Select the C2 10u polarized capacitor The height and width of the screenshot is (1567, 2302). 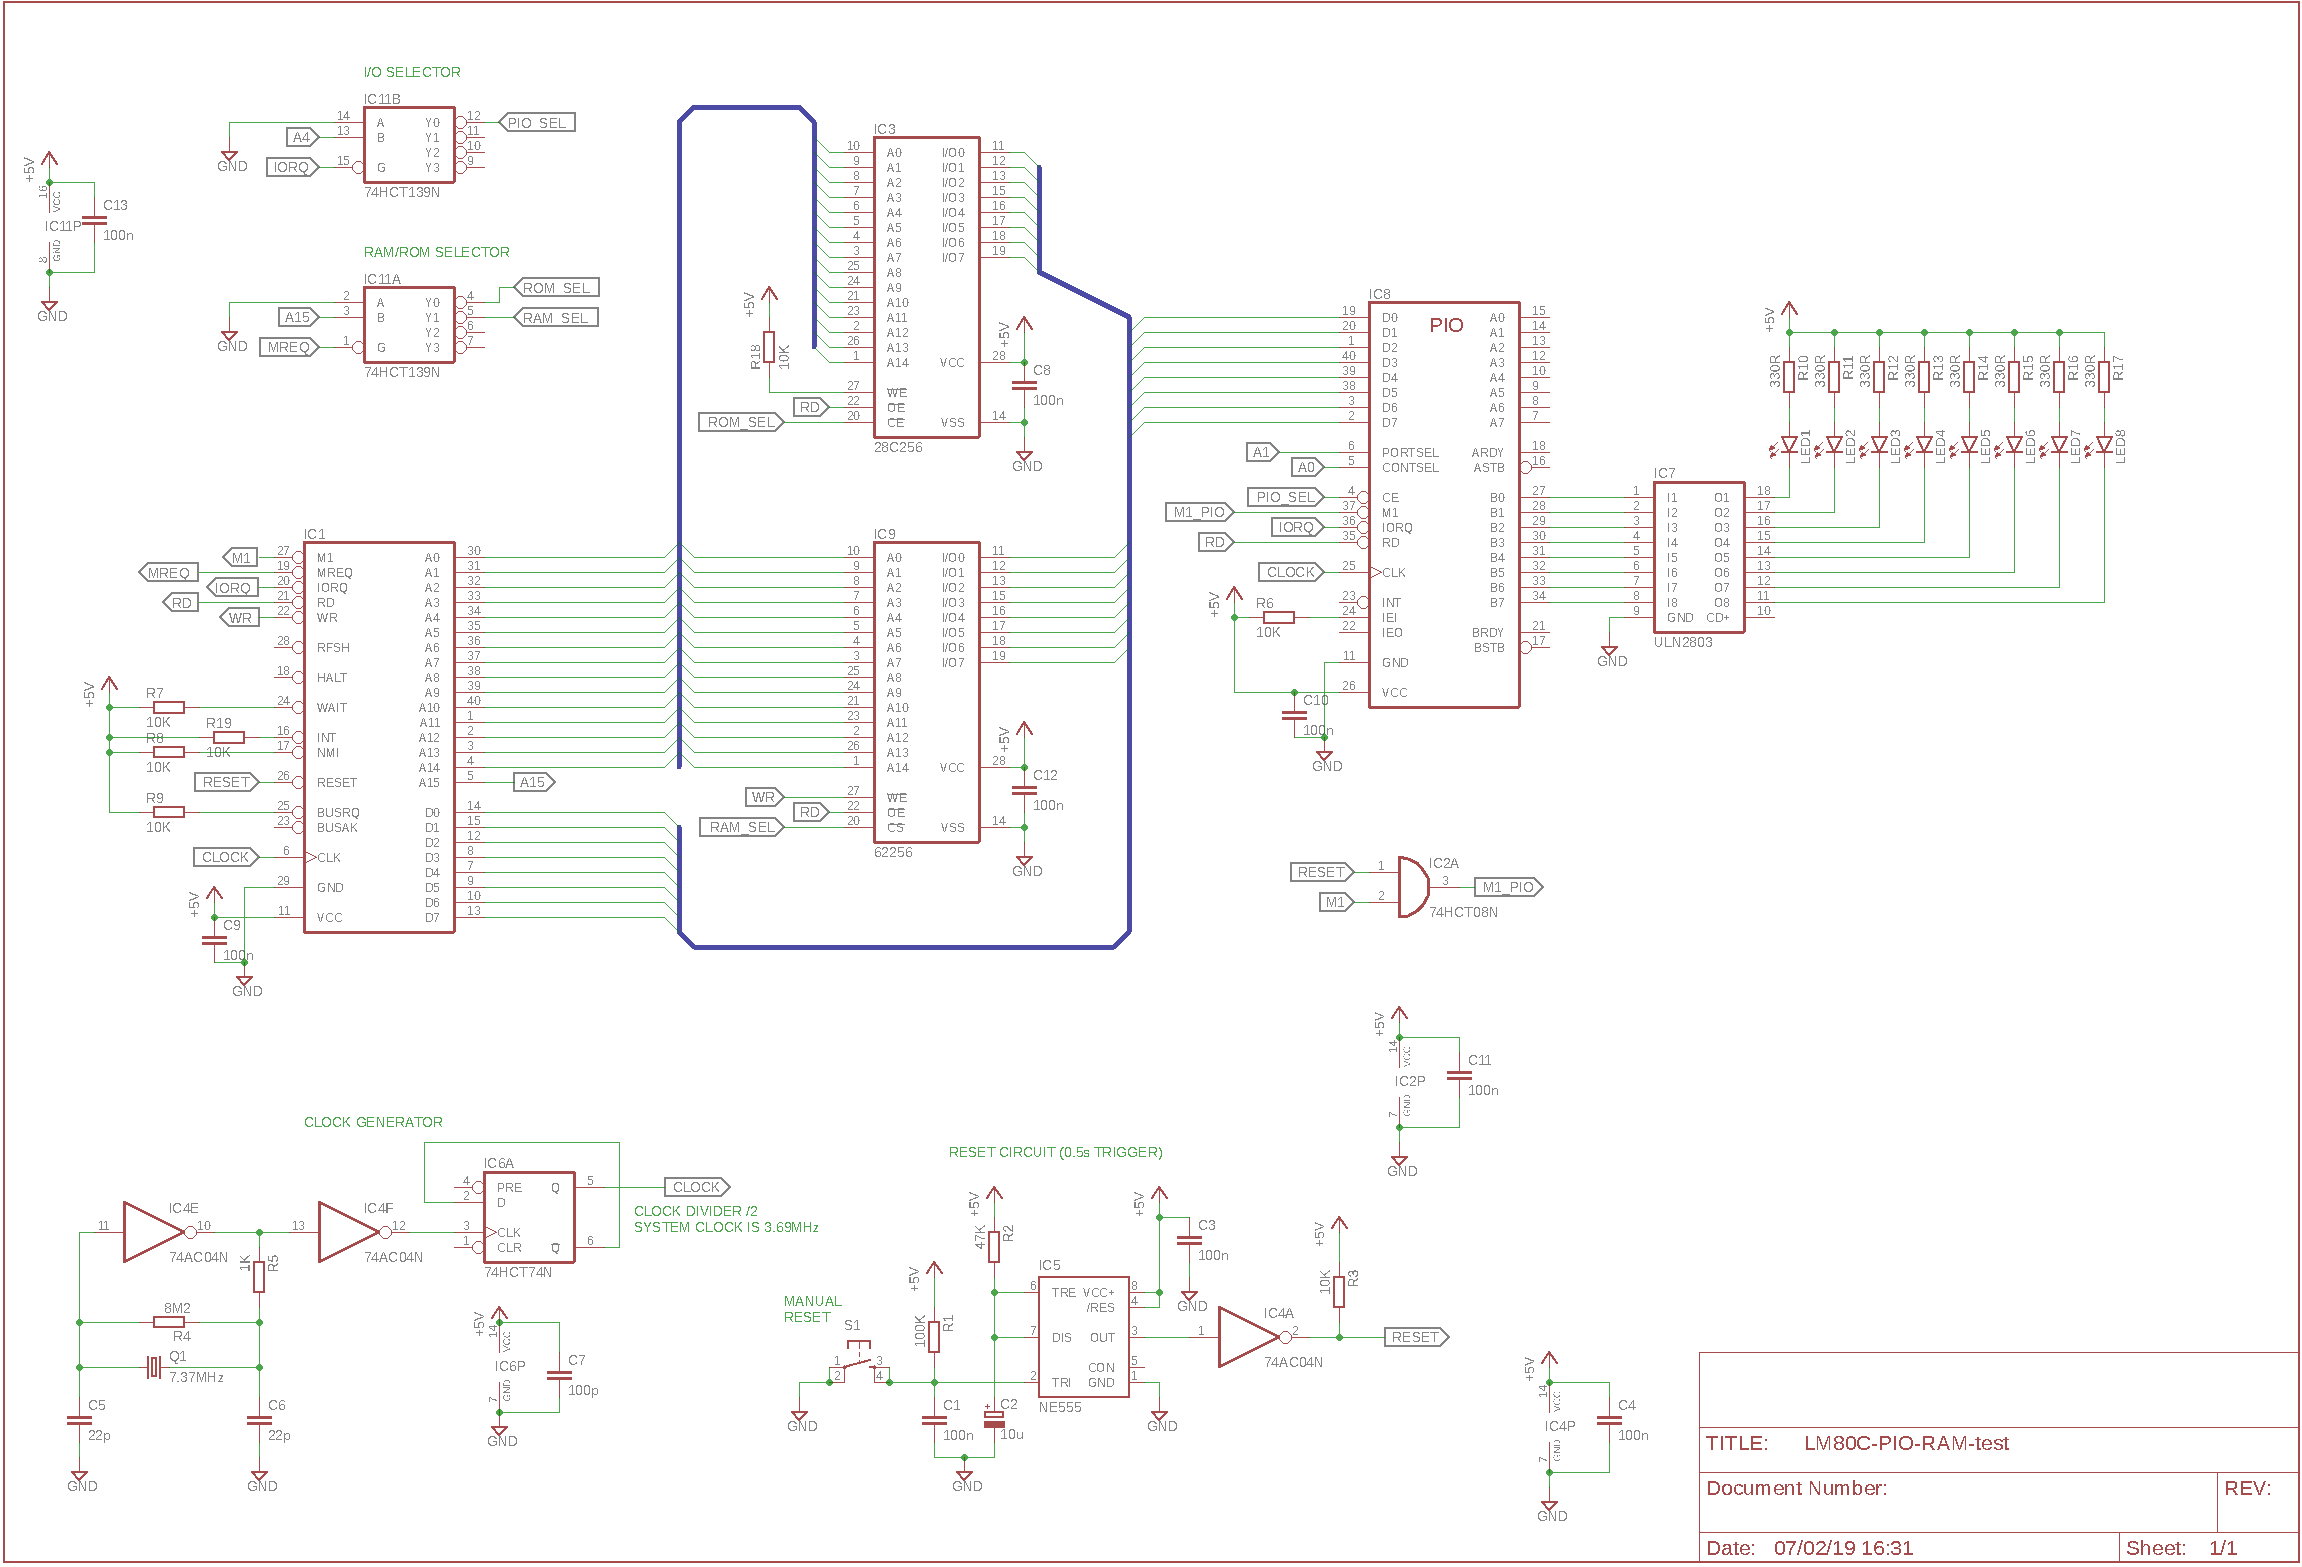[993, 1421]
